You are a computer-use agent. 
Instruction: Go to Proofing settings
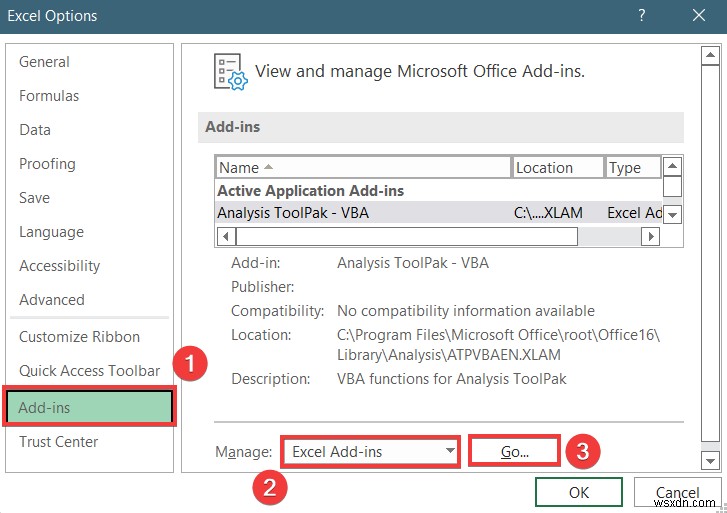[47, 164]
